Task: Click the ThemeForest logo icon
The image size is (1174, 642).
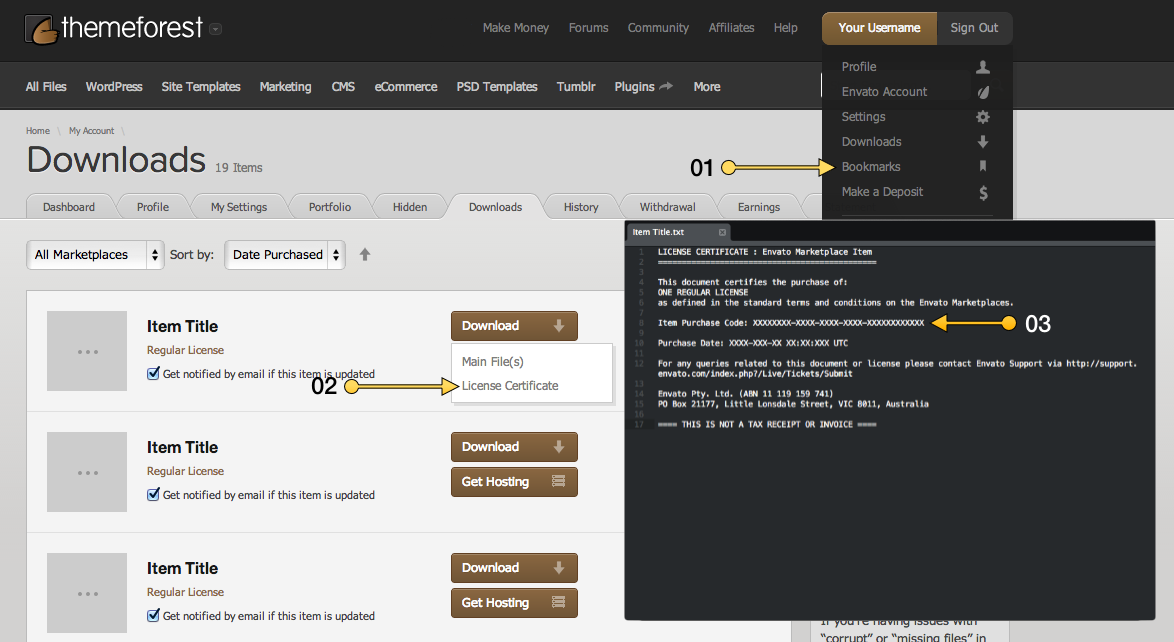Action: (41, 29)
